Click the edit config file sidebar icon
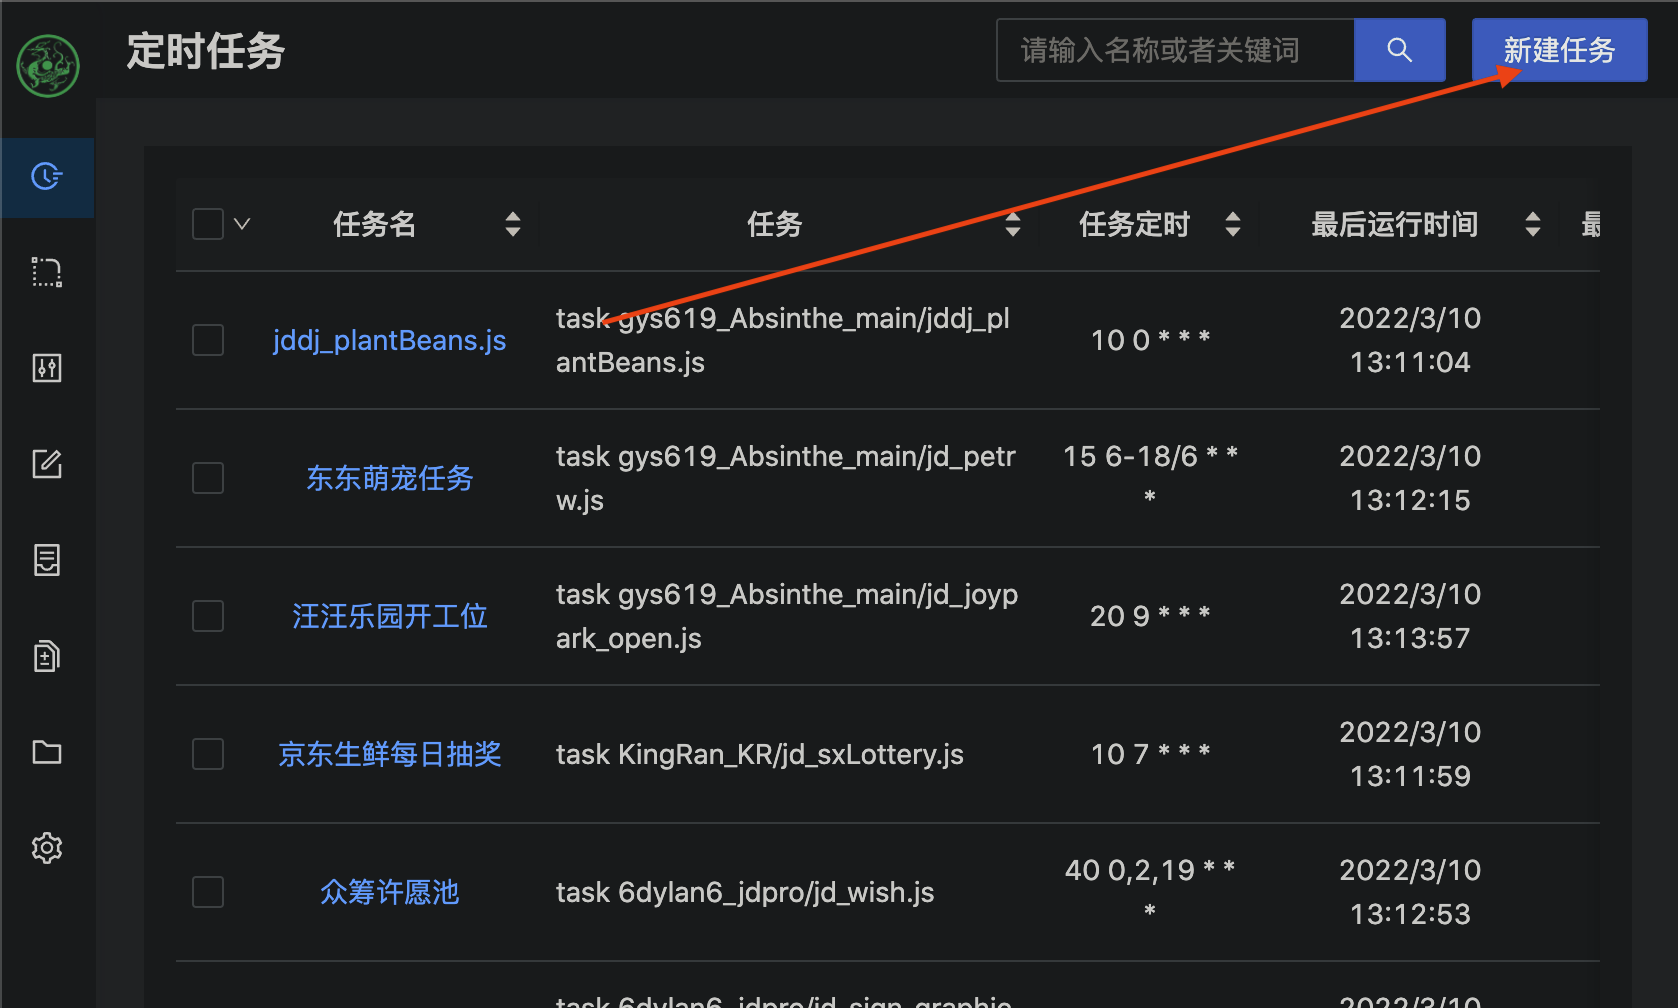 [x=46, y=463]
